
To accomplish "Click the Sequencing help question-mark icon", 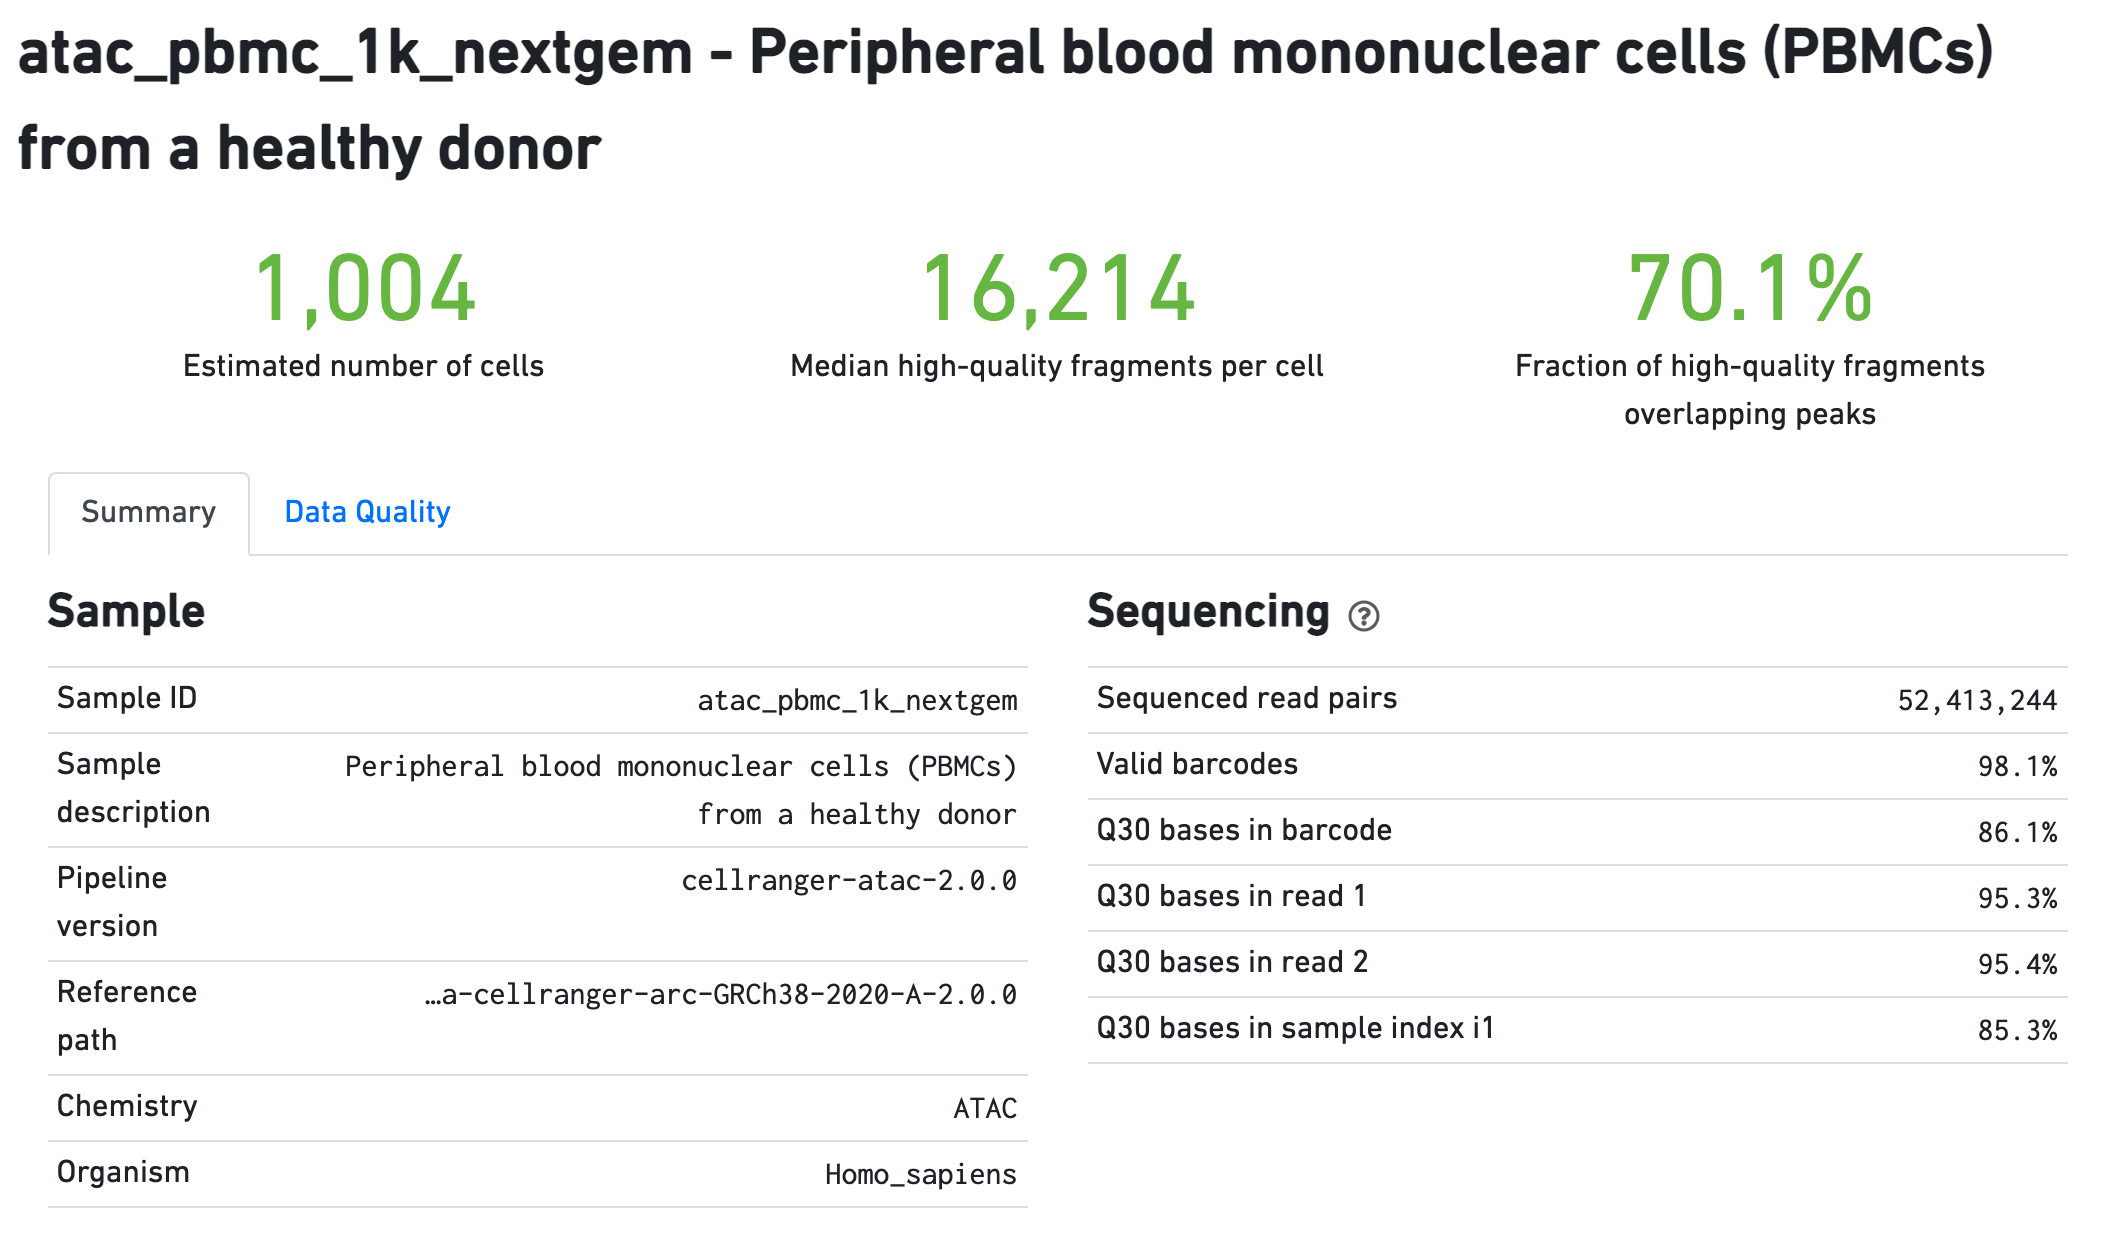I will click(x=1363, y=616).
